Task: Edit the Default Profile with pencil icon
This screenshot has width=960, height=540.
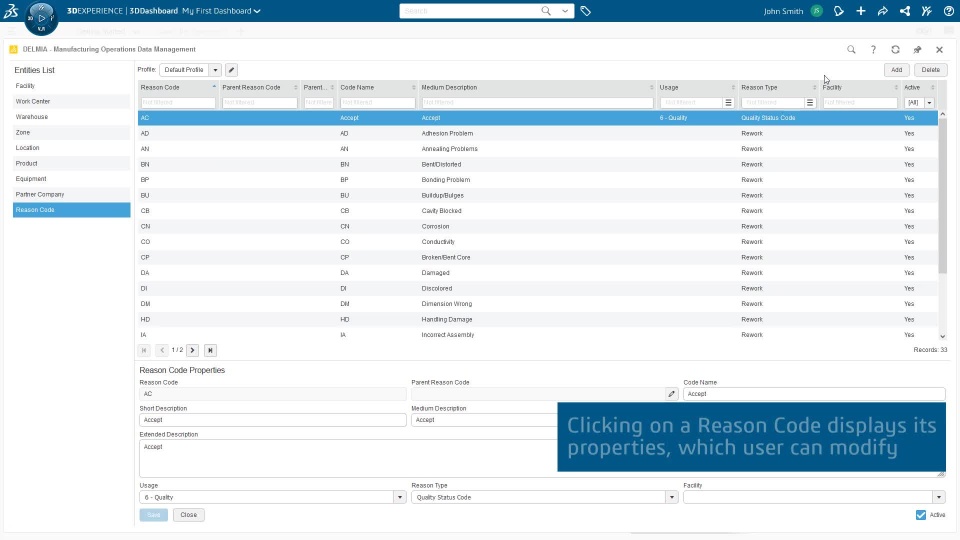Action: tap(231, 70)
